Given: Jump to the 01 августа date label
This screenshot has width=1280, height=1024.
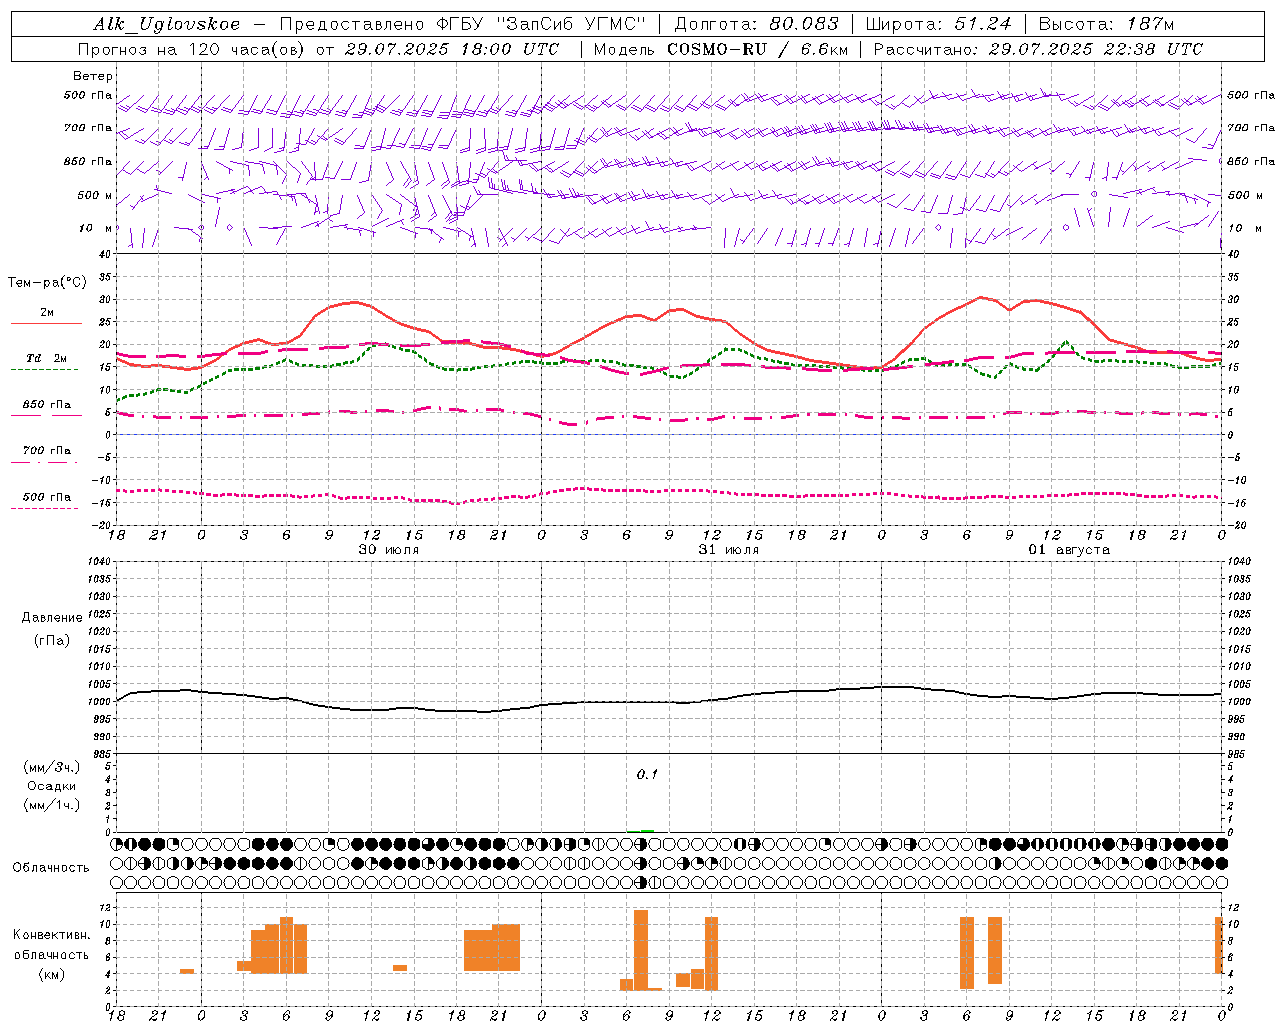Looking at the screenshot, I should tap(1069, 550).
